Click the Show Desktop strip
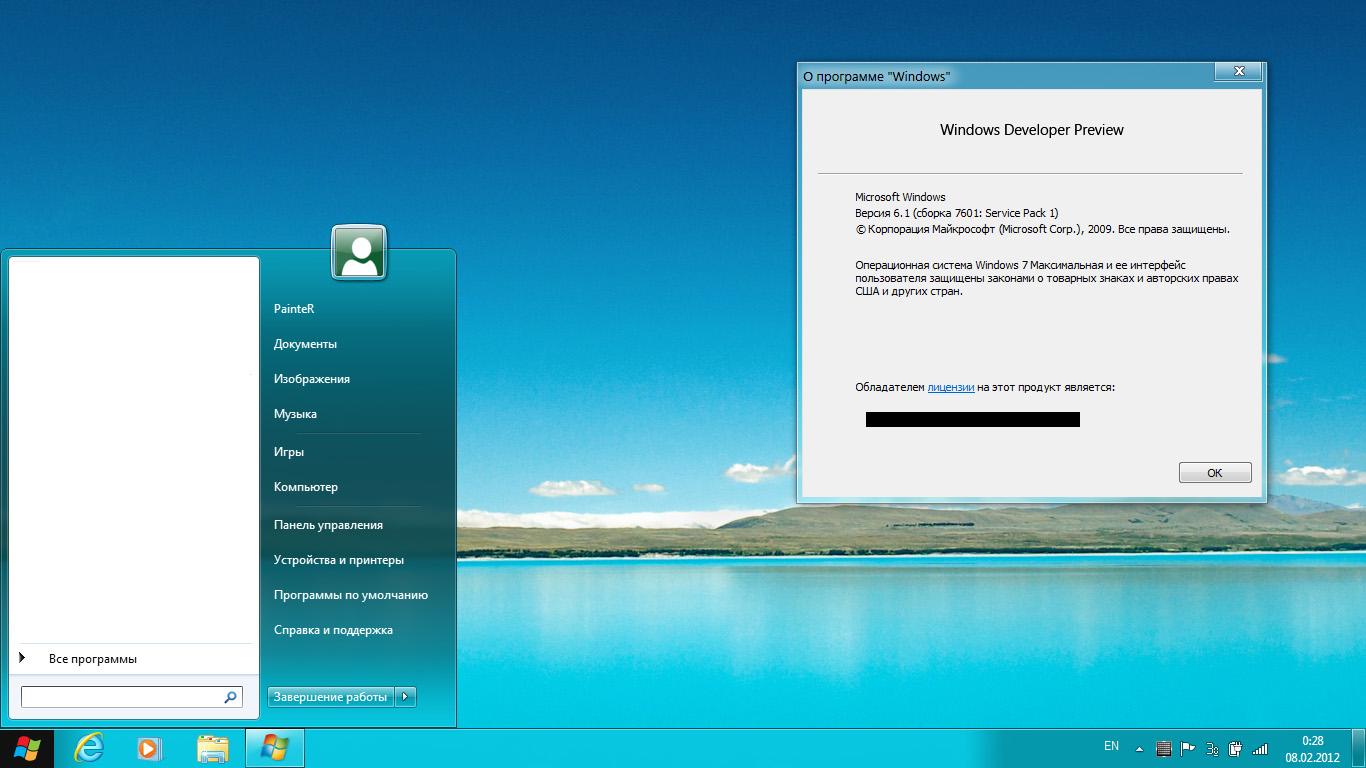This screenshot has height=768, width=1366. [x=1359, y=748]
